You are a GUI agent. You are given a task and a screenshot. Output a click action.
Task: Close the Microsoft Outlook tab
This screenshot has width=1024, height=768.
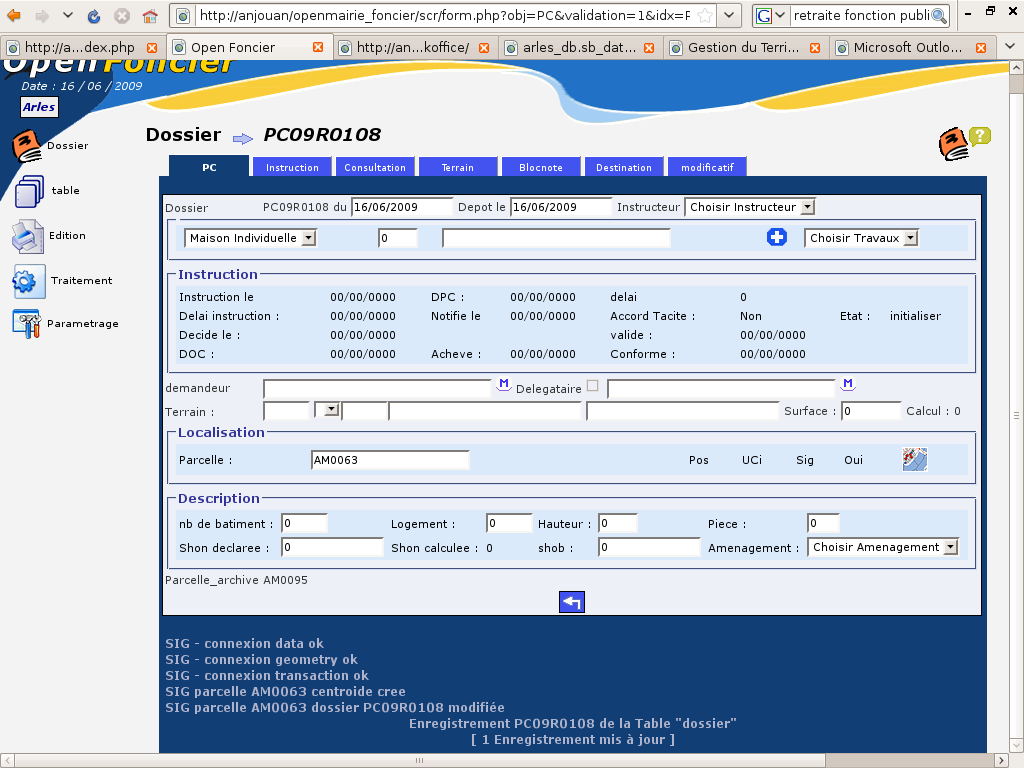pyautogui.click(x=981, y=48)
